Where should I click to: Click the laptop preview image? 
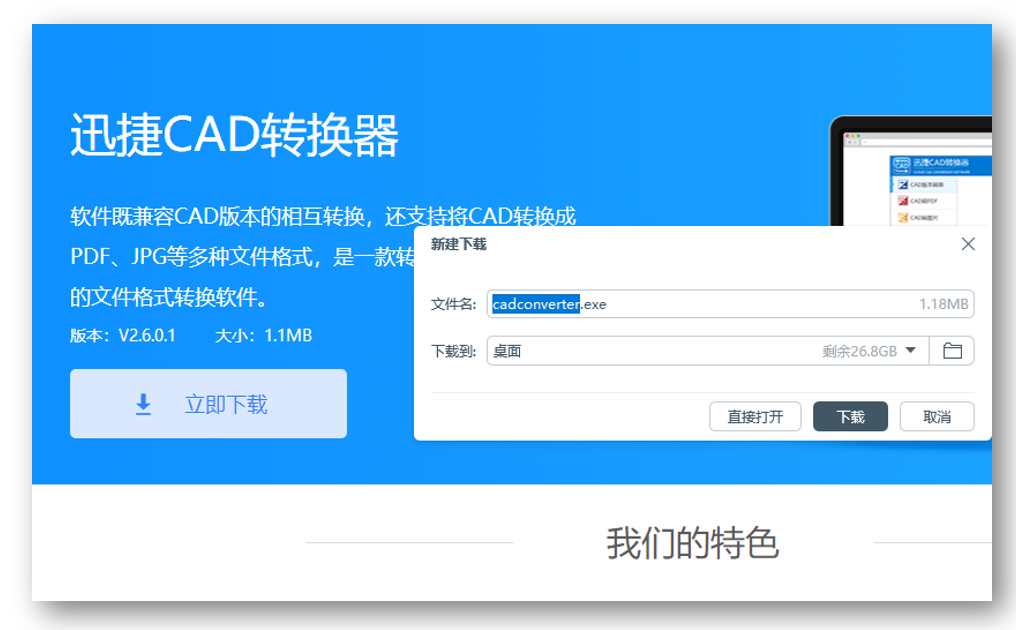pos(910,171)
